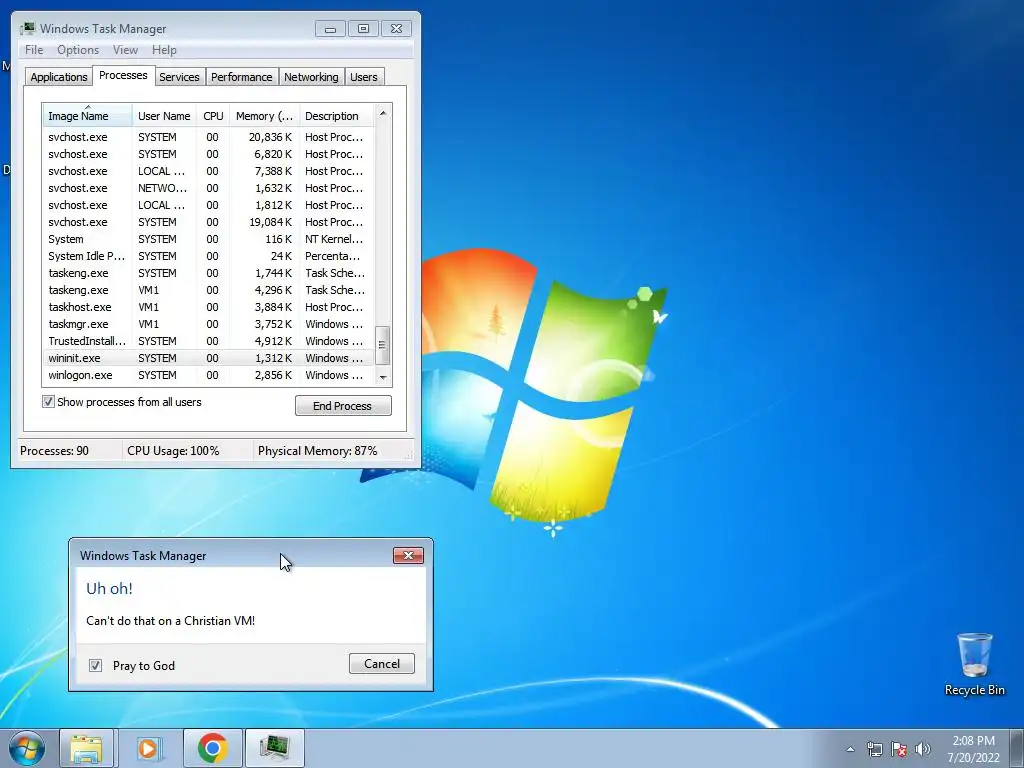Sort by the Image Name column header

coord(87,116)
